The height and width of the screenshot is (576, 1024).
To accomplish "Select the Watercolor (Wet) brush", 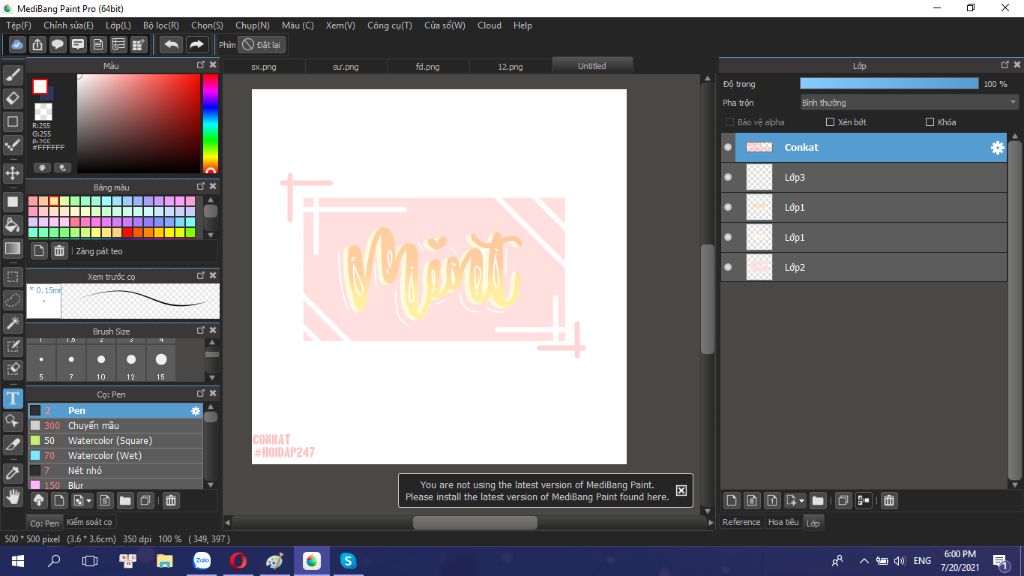I will point(116,455).
